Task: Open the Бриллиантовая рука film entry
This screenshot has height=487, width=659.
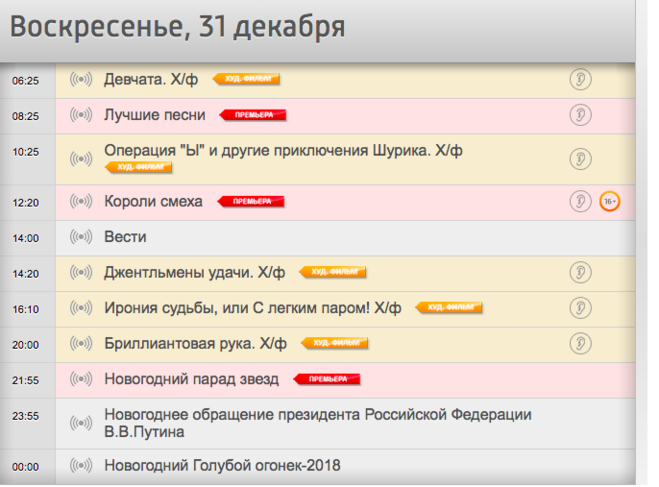Action: pos(195,344)
